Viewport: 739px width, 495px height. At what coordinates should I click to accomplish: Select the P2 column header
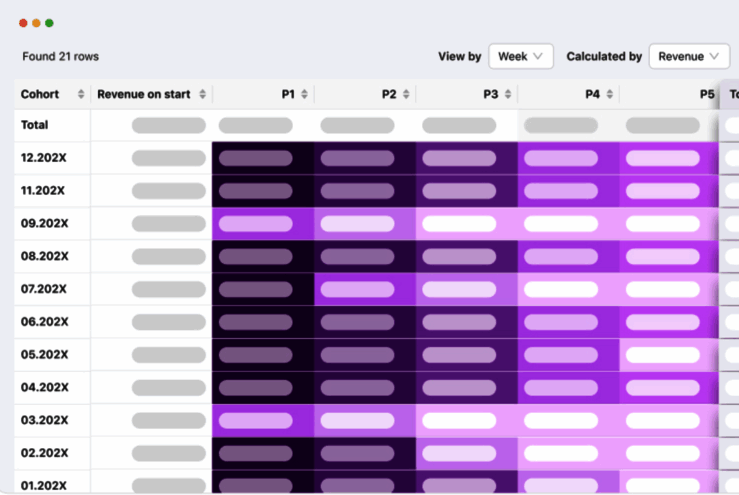click(389, 95)
